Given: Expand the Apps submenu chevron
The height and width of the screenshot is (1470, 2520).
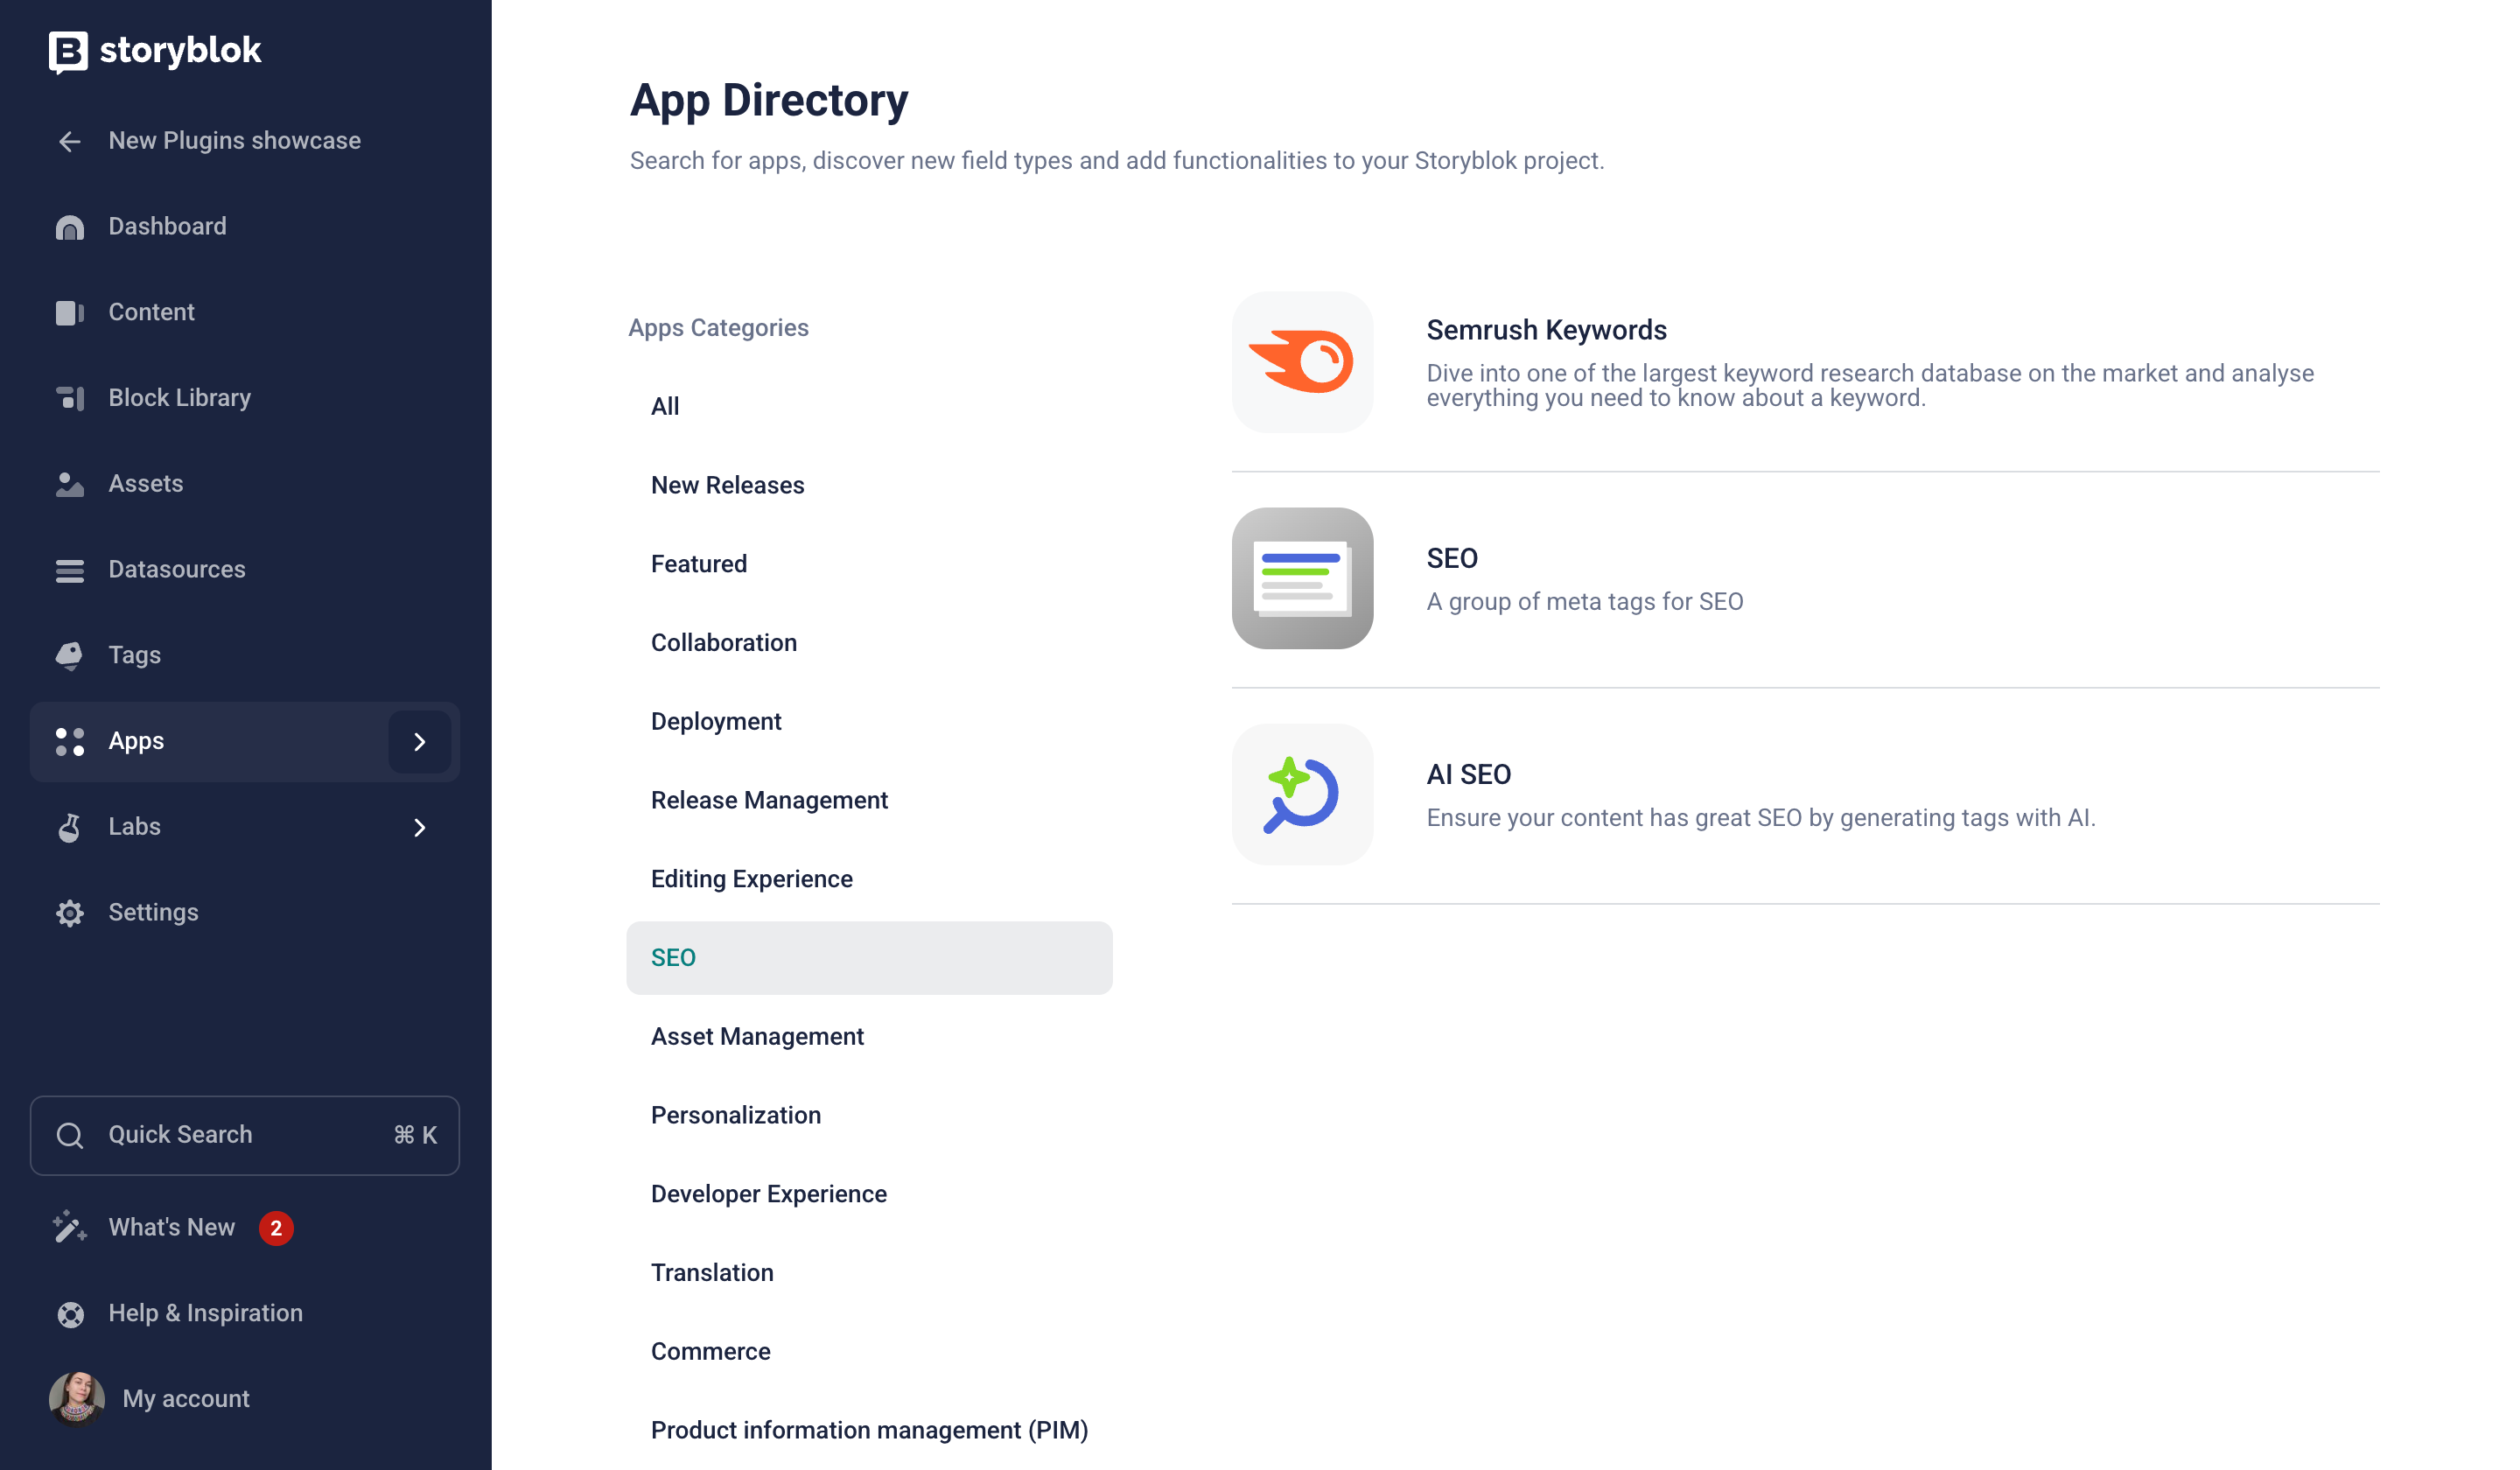Looking at the screenshot, I should click(x=419, y=742).
